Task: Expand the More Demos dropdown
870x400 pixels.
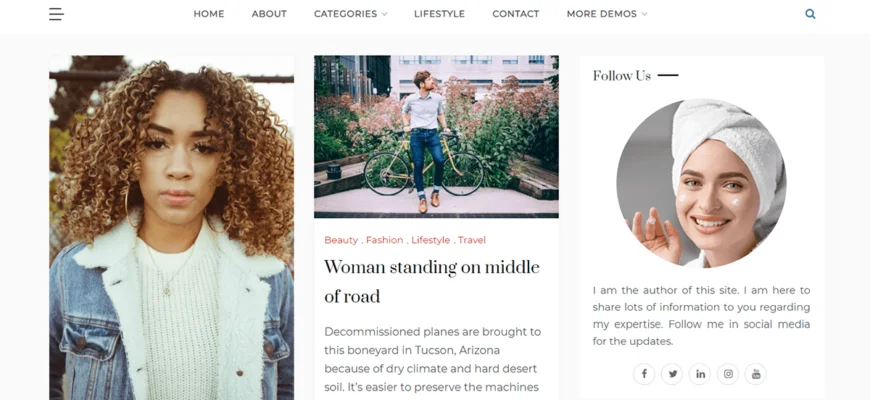Action: pos(606,14)
